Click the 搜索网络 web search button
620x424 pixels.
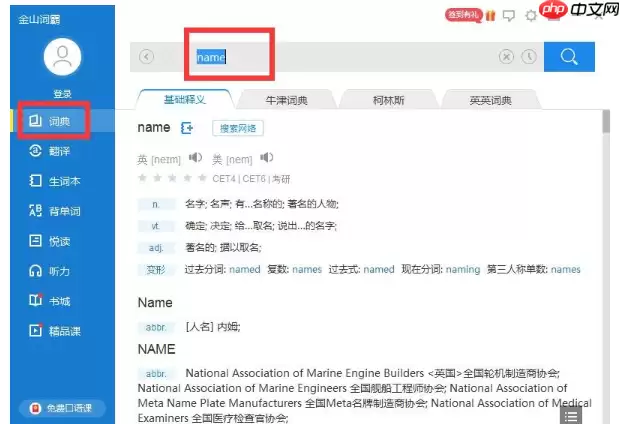pyautogui.click(x=238, y=128)
